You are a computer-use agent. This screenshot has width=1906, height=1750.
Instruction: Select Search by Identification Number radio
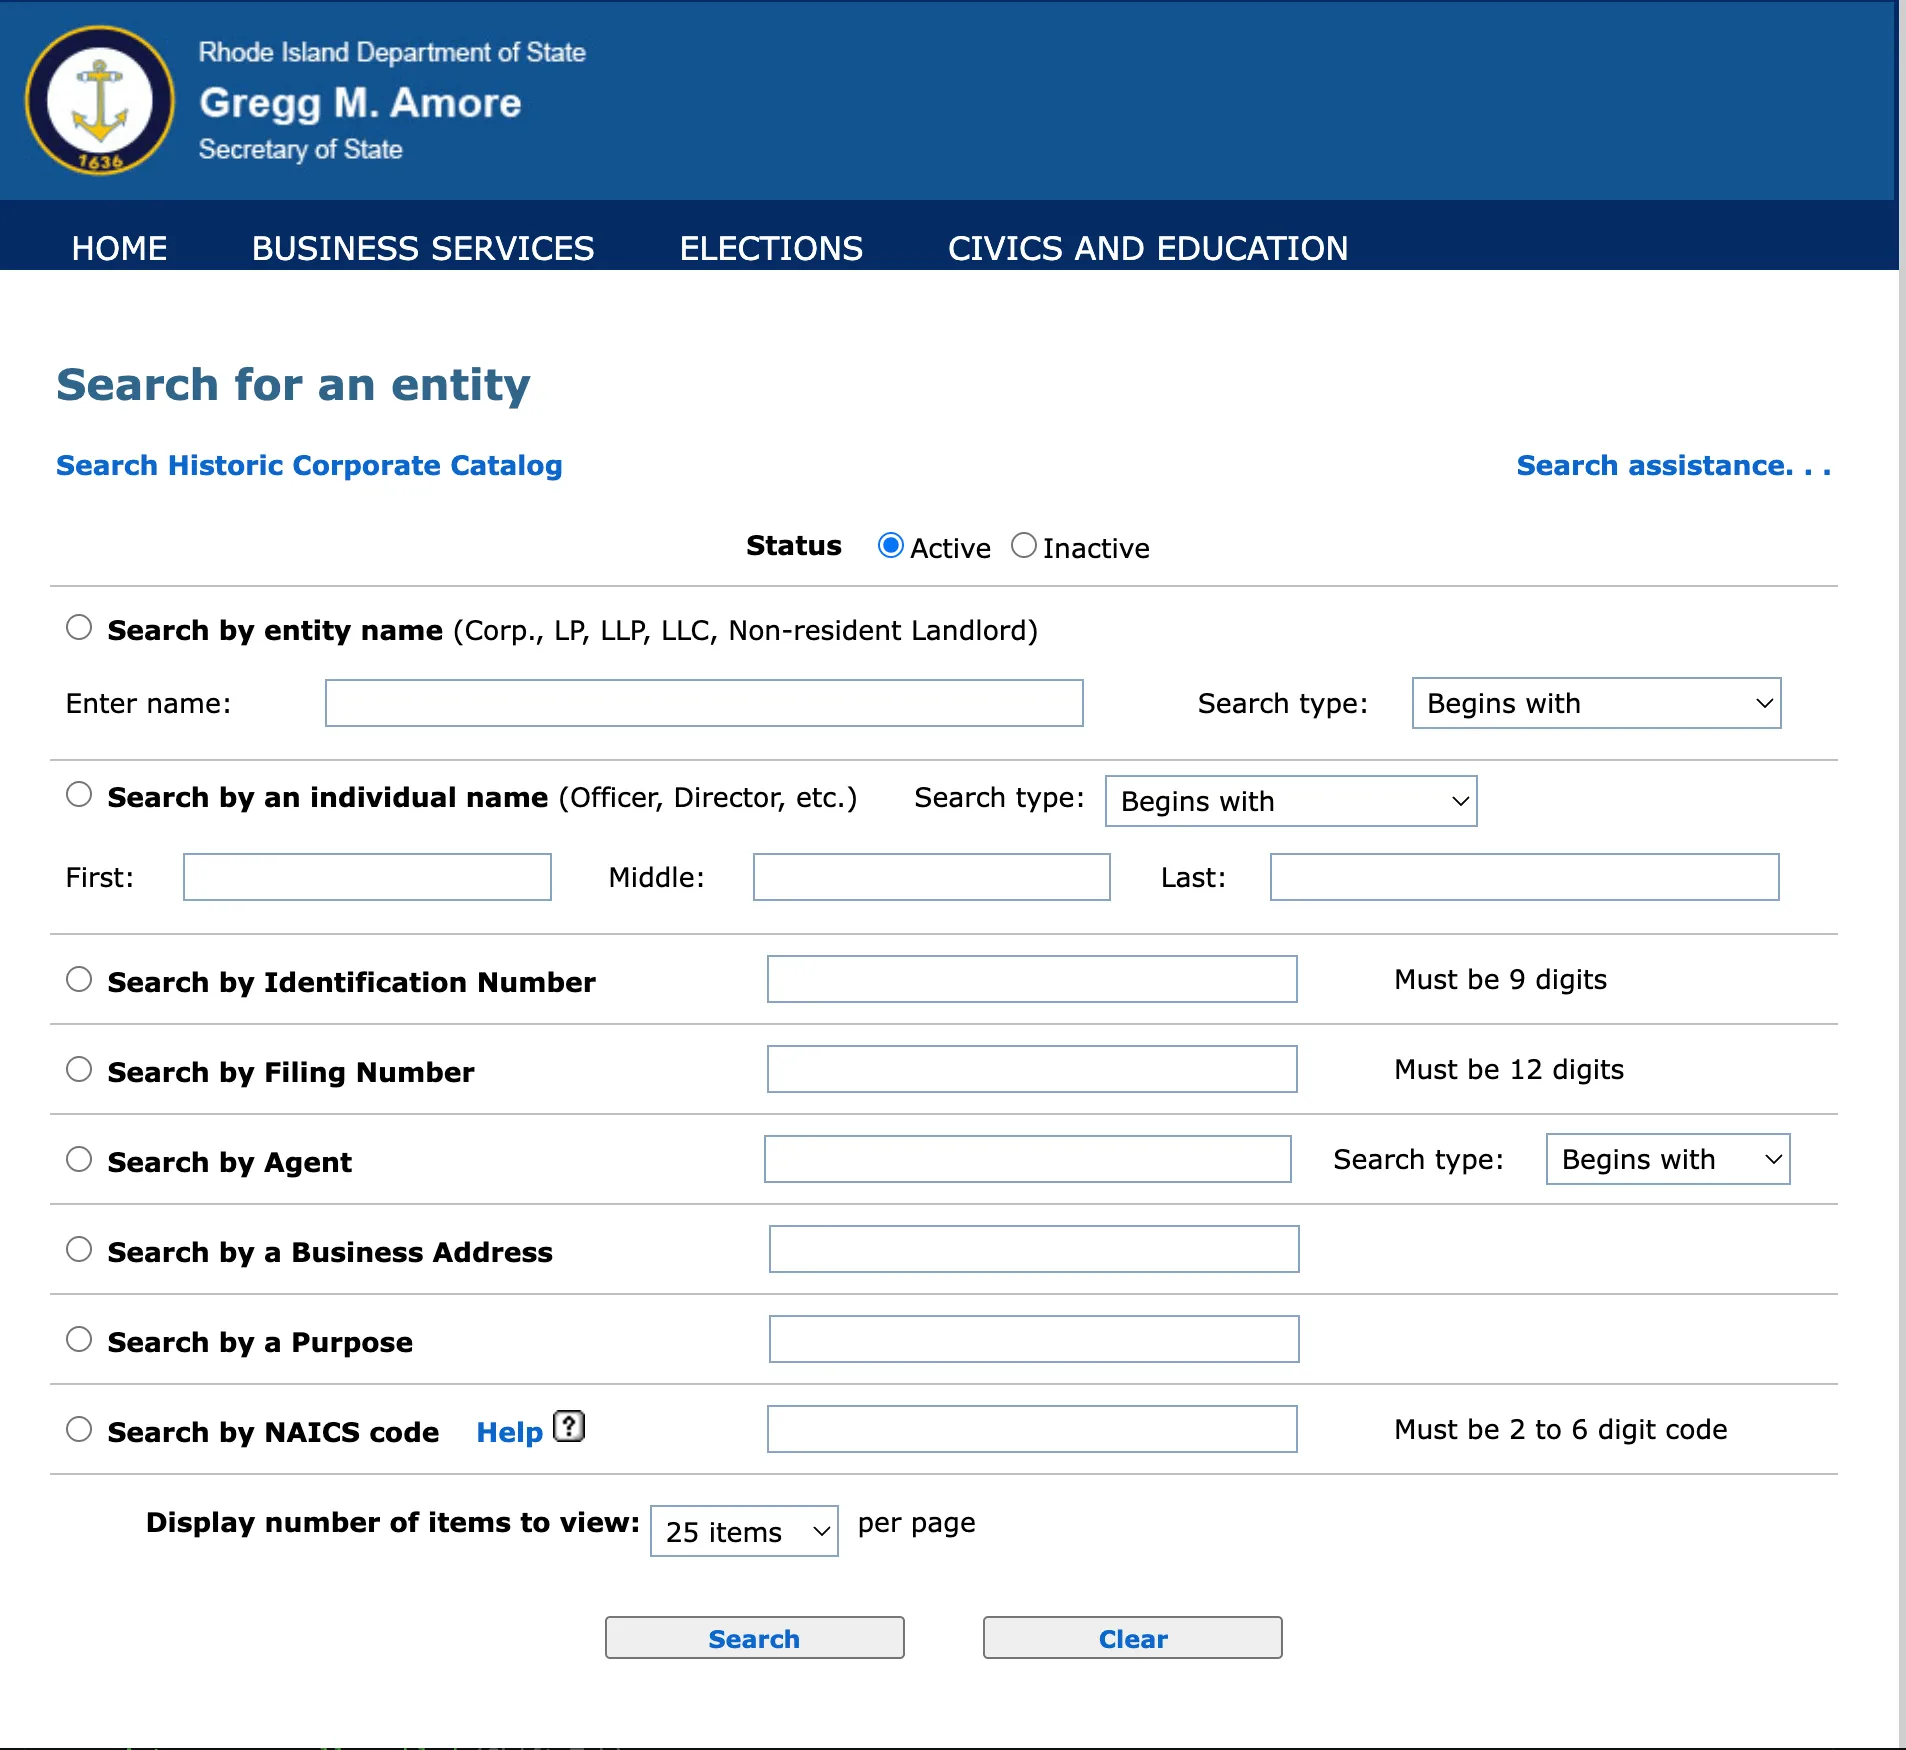(79, 980)
